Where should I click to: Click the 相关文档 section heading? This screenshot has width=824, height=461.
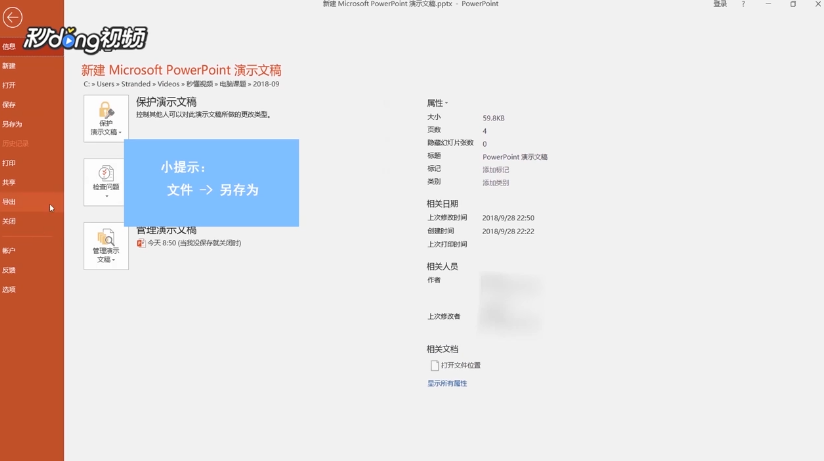442,349
